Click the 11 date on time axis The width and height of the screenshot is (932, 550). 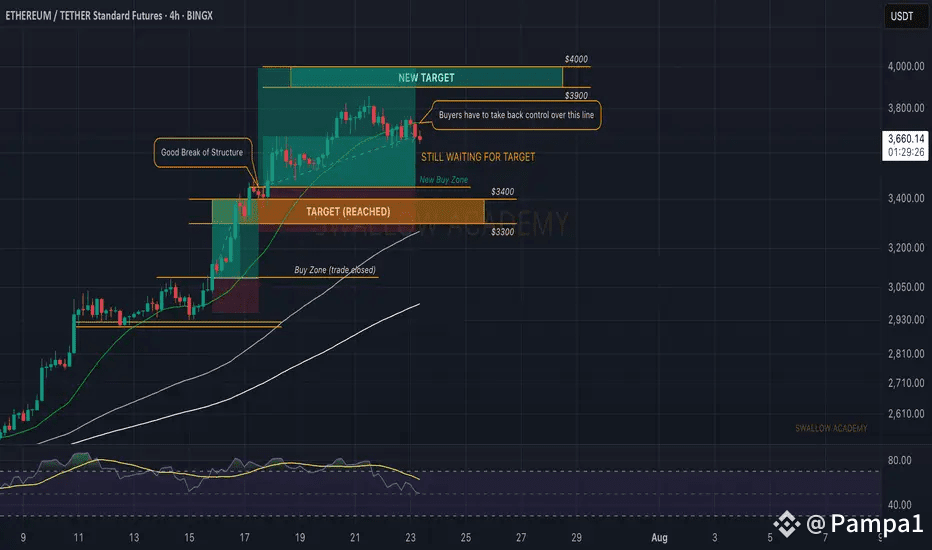78,538
